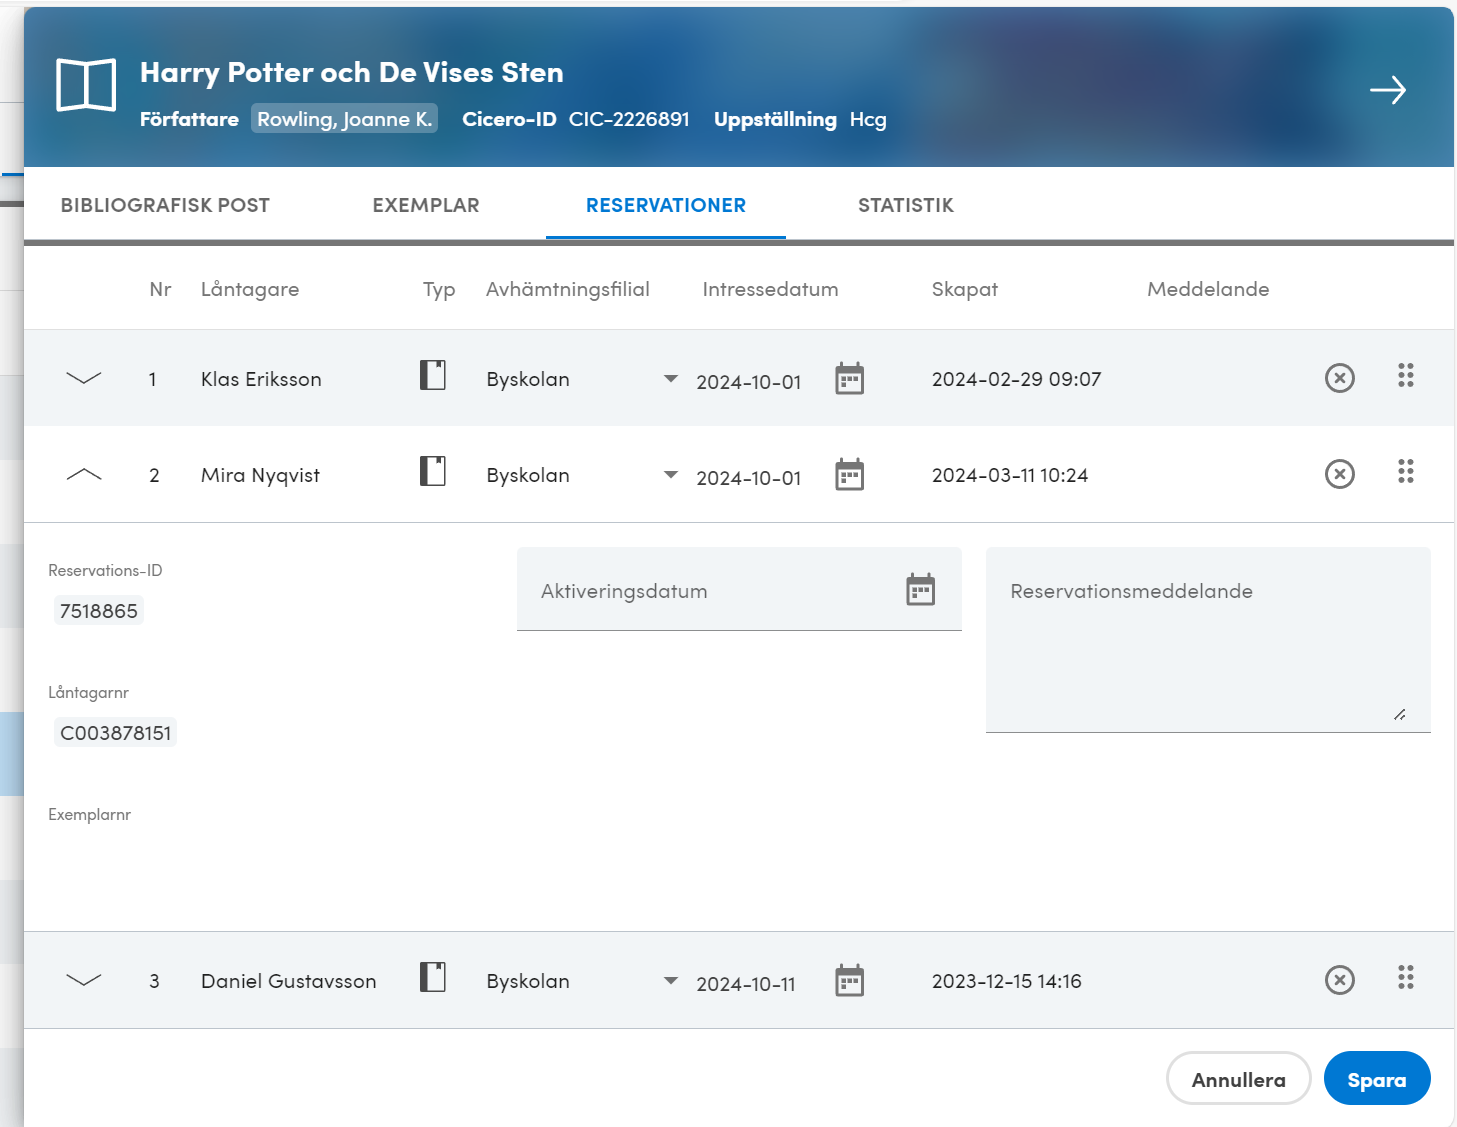Click the Cicero-ID value CIC-2226891
Viewport: 1457px width, 1127px height.
(629, 119)
